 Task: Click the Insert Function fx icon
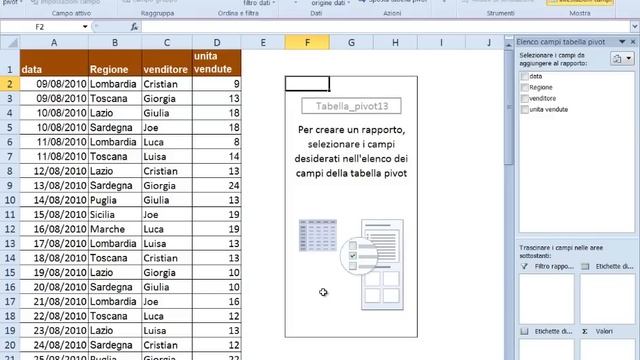[x=134, y=27]
